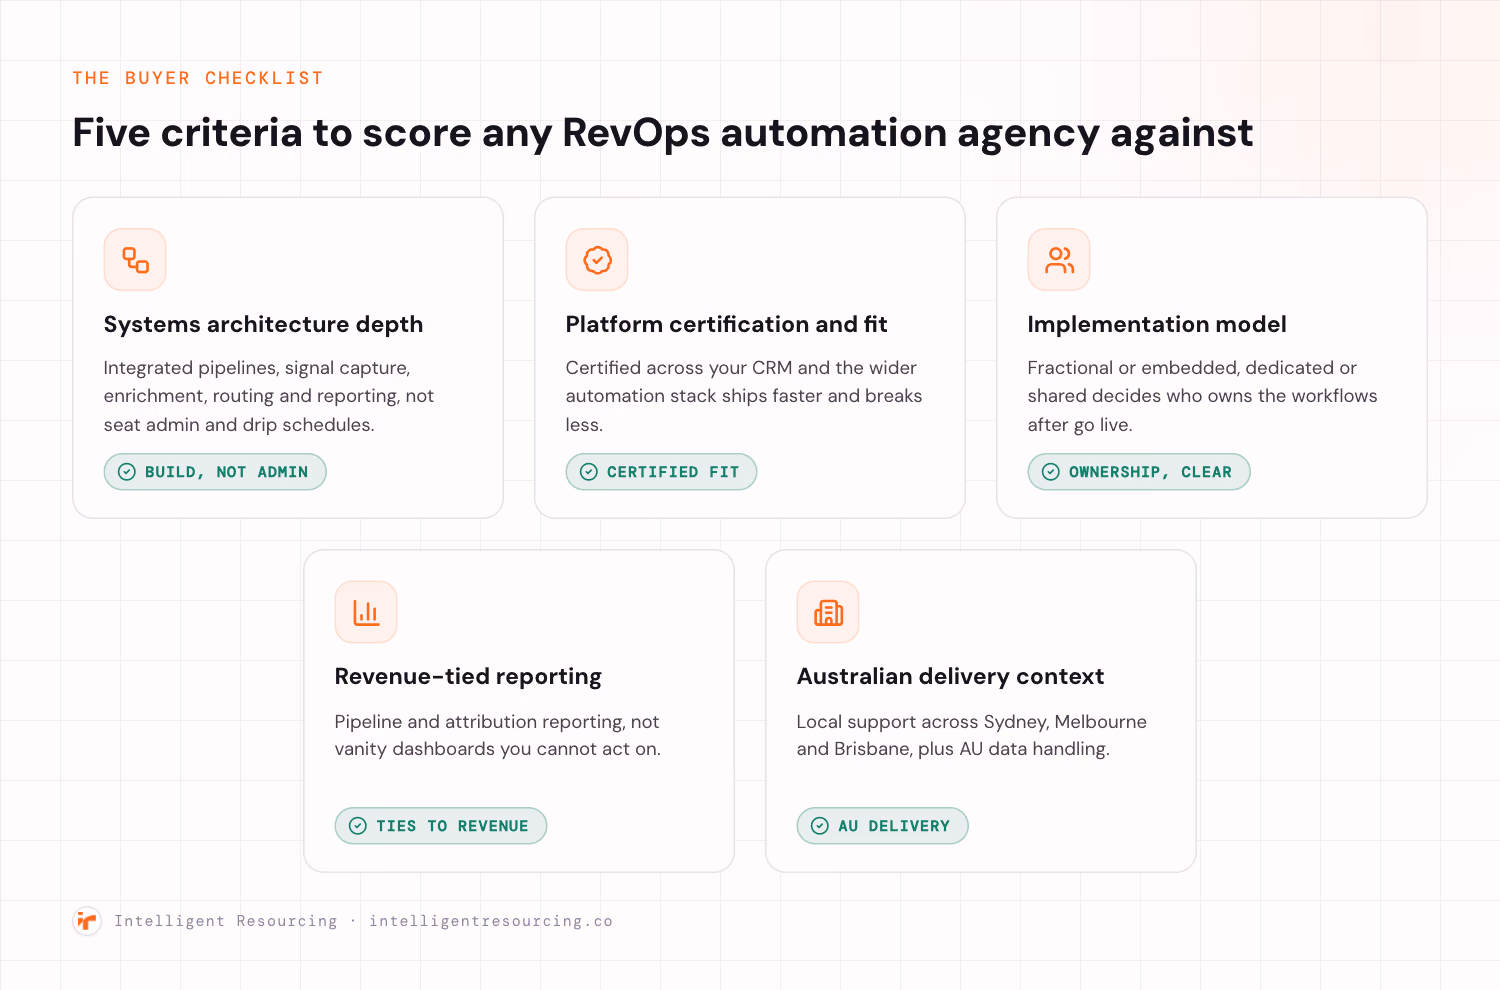Click the BUILD, NOT ADMIN label

226,472
